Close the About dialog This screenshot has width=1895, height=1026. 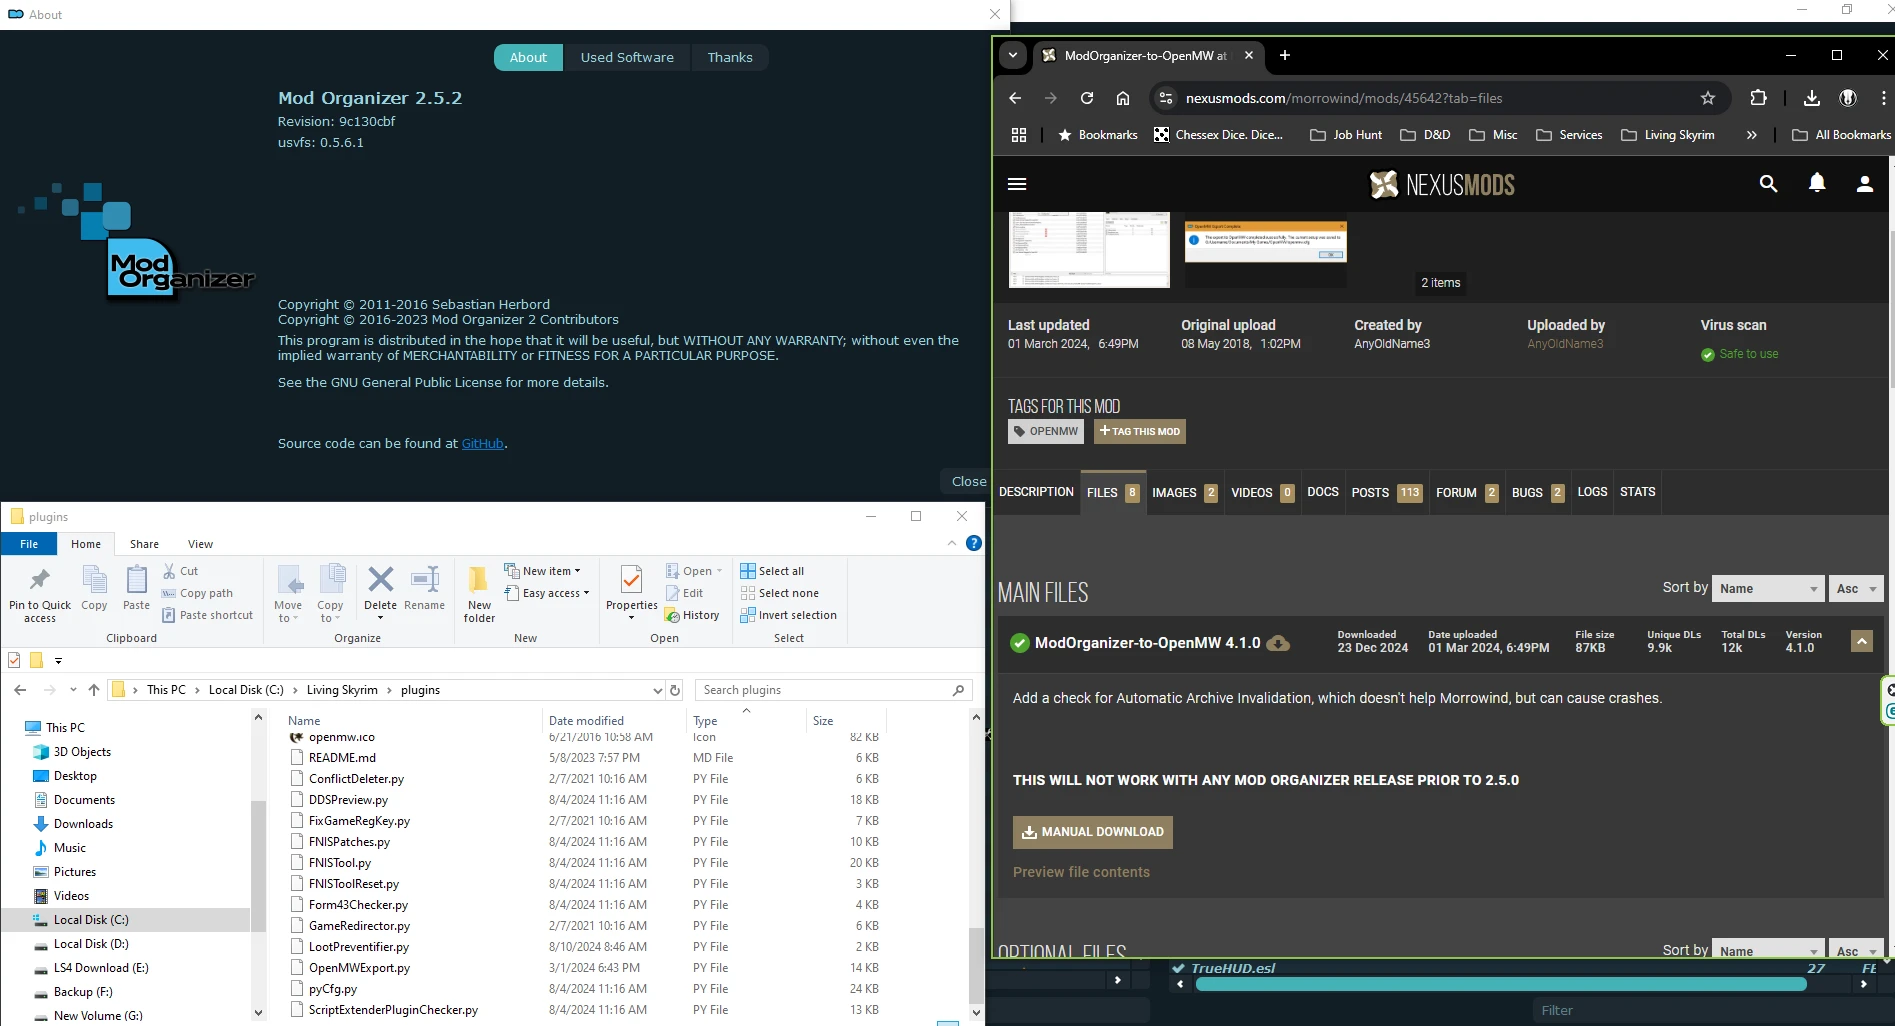point(968,481)
